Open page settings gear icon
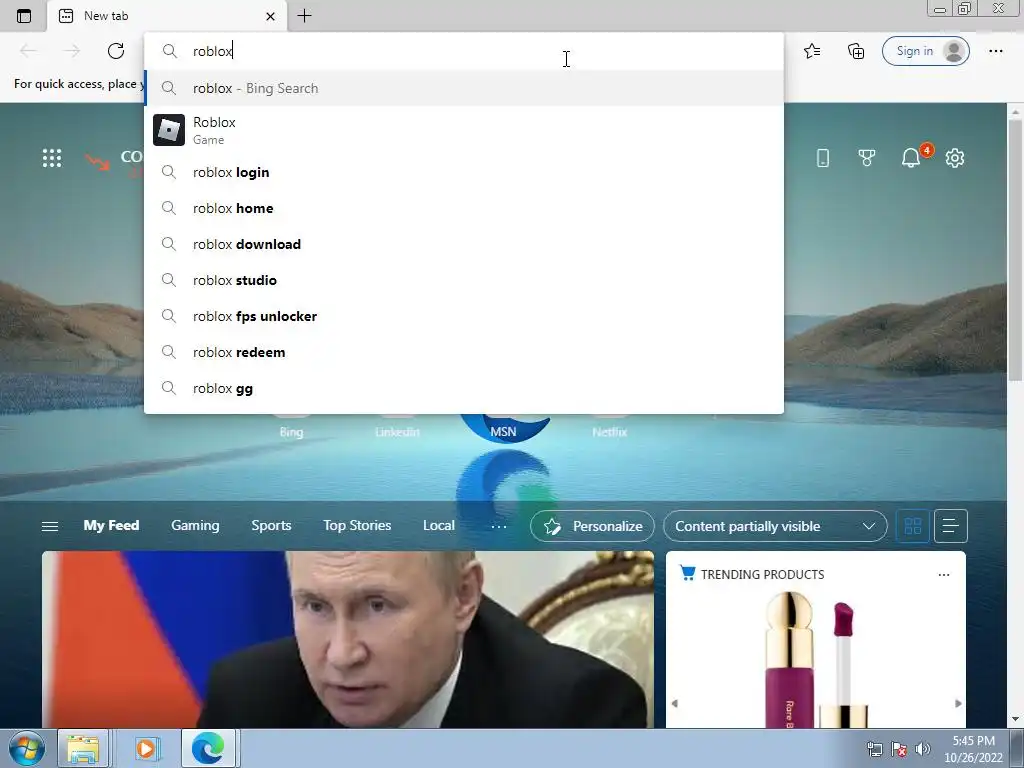The width and height of the screenshot is (1024, 768). pos(955,158)
